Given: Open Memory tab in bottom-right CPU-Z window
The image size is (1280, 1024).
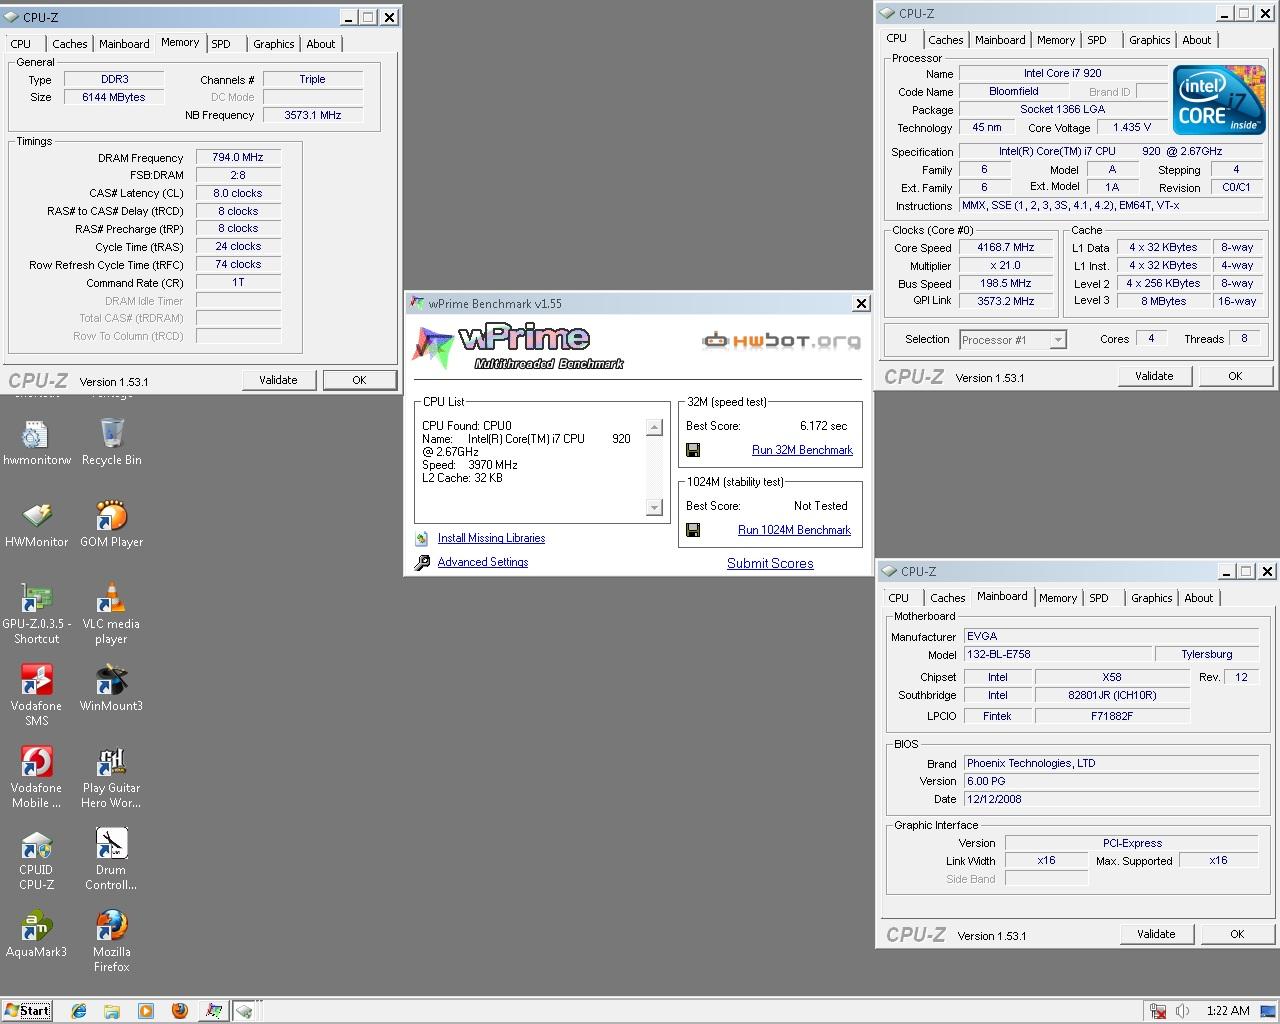Looking at the screenshot, I should 1058,598.
